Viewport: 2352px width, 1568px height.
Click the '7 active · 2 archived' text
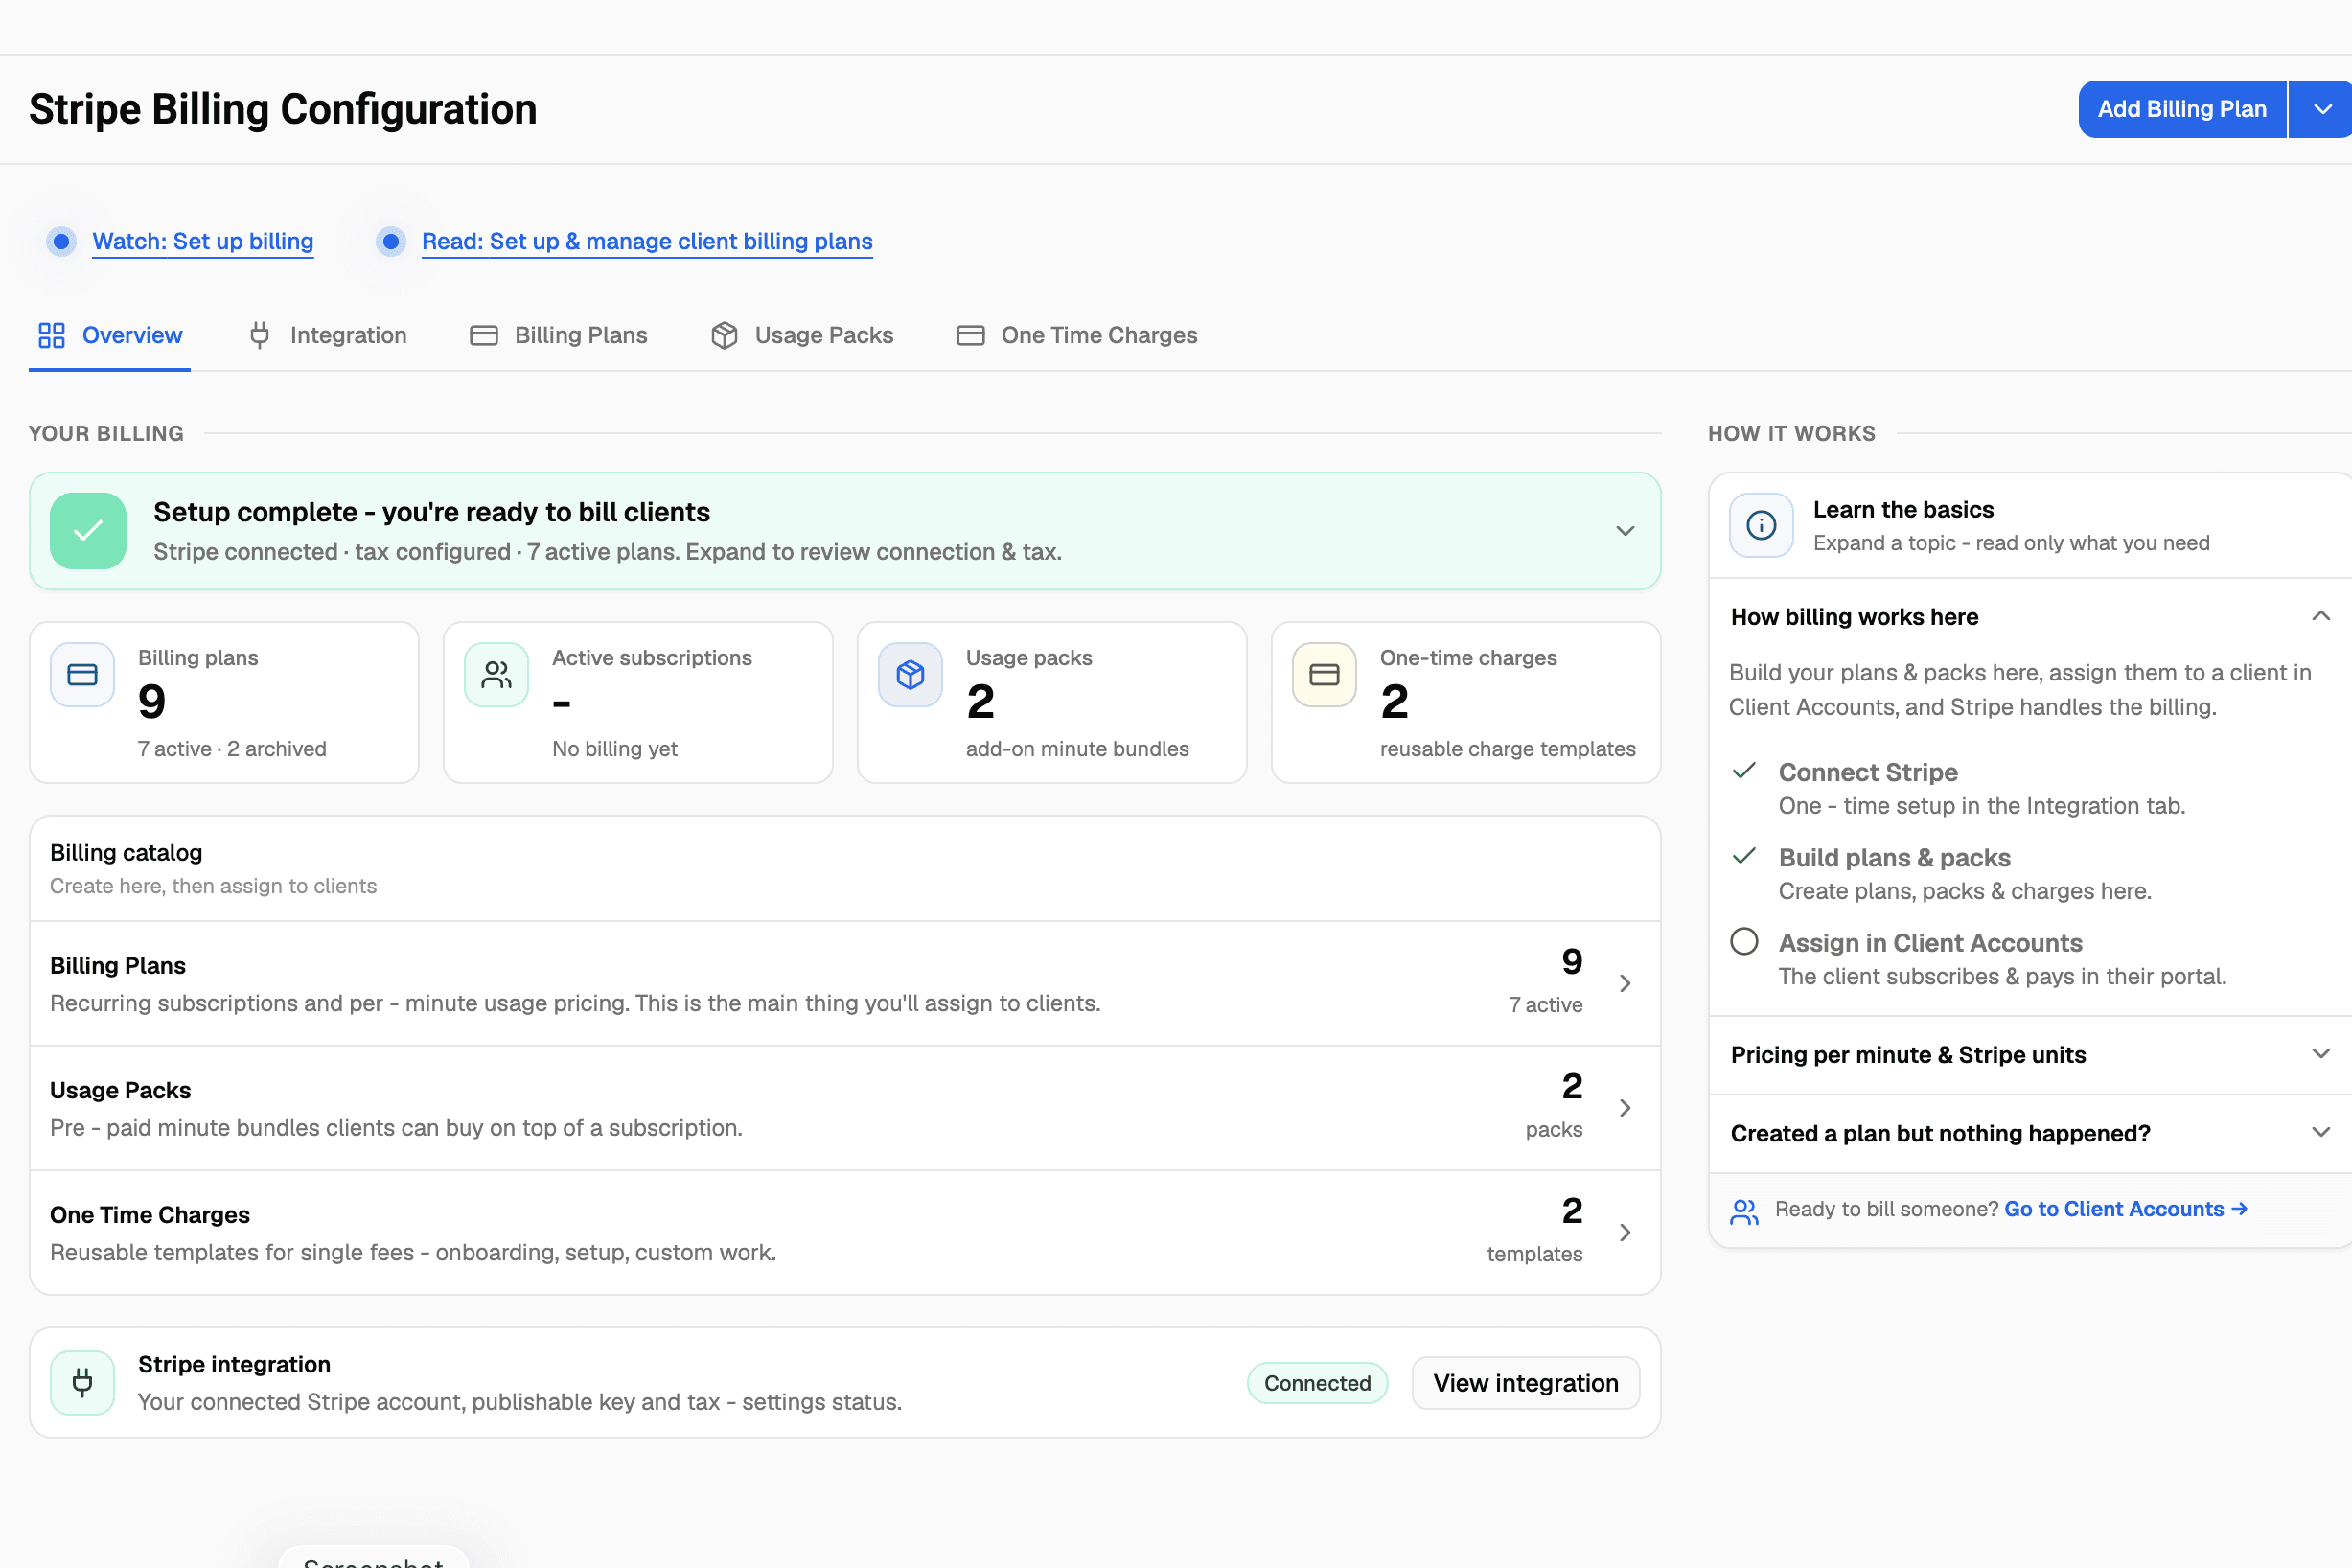(232, 749)
